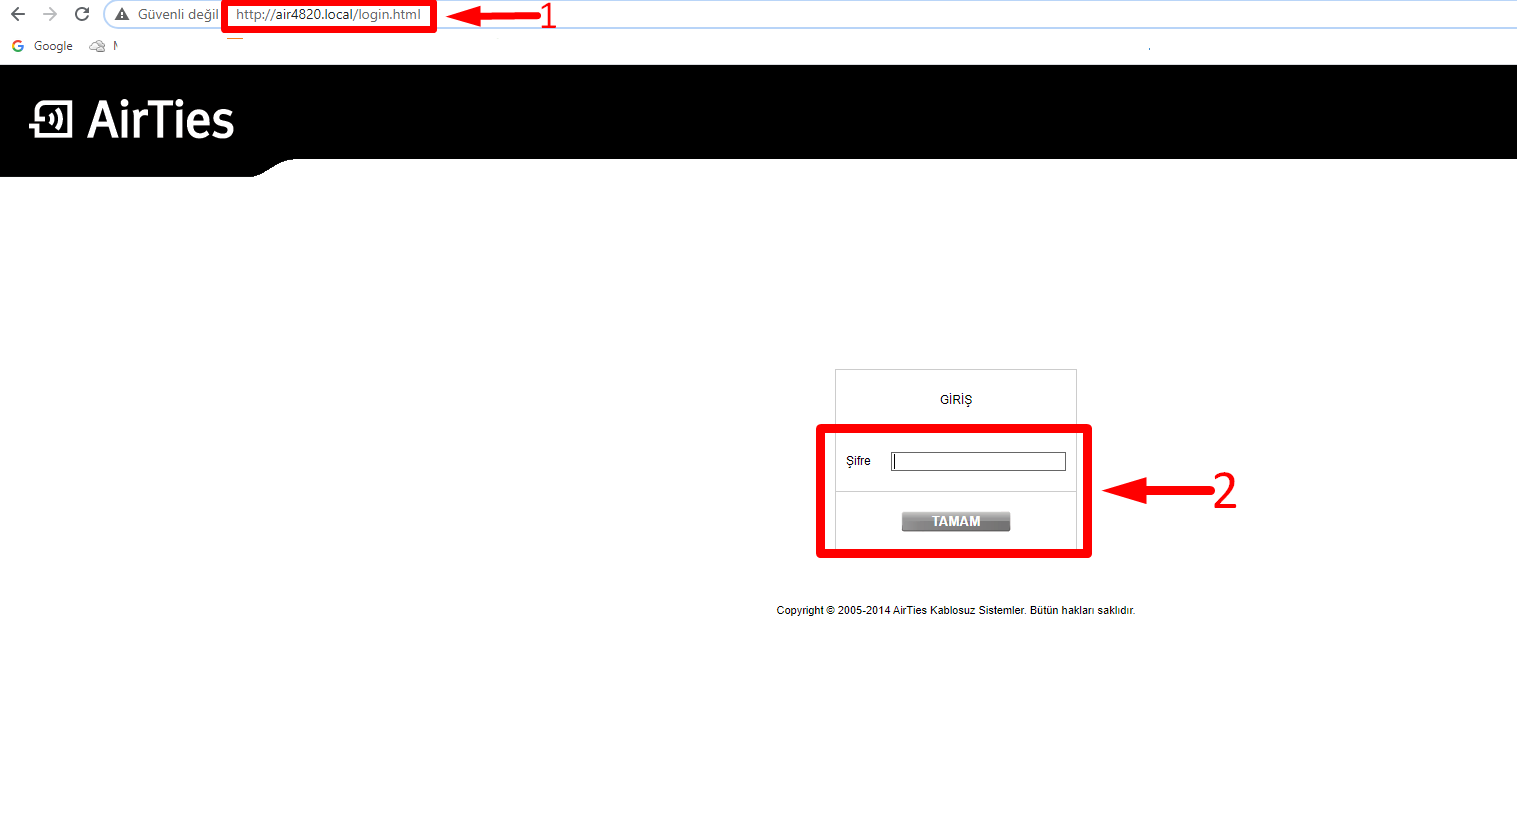Open the cloud icon bookmark

pyautogui.click(x=97, y=46)
